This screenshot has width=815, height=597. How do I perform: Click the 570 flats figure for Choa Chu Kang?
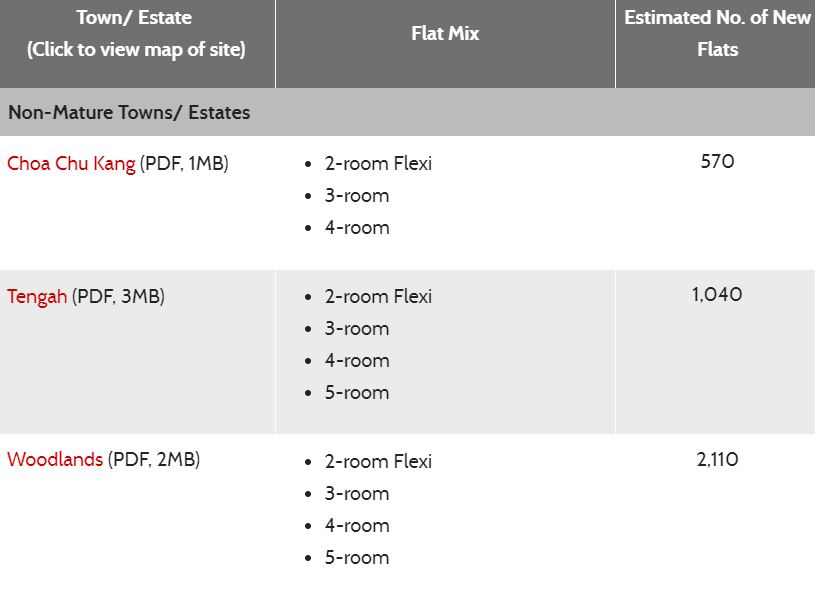[x=717, y=161]
